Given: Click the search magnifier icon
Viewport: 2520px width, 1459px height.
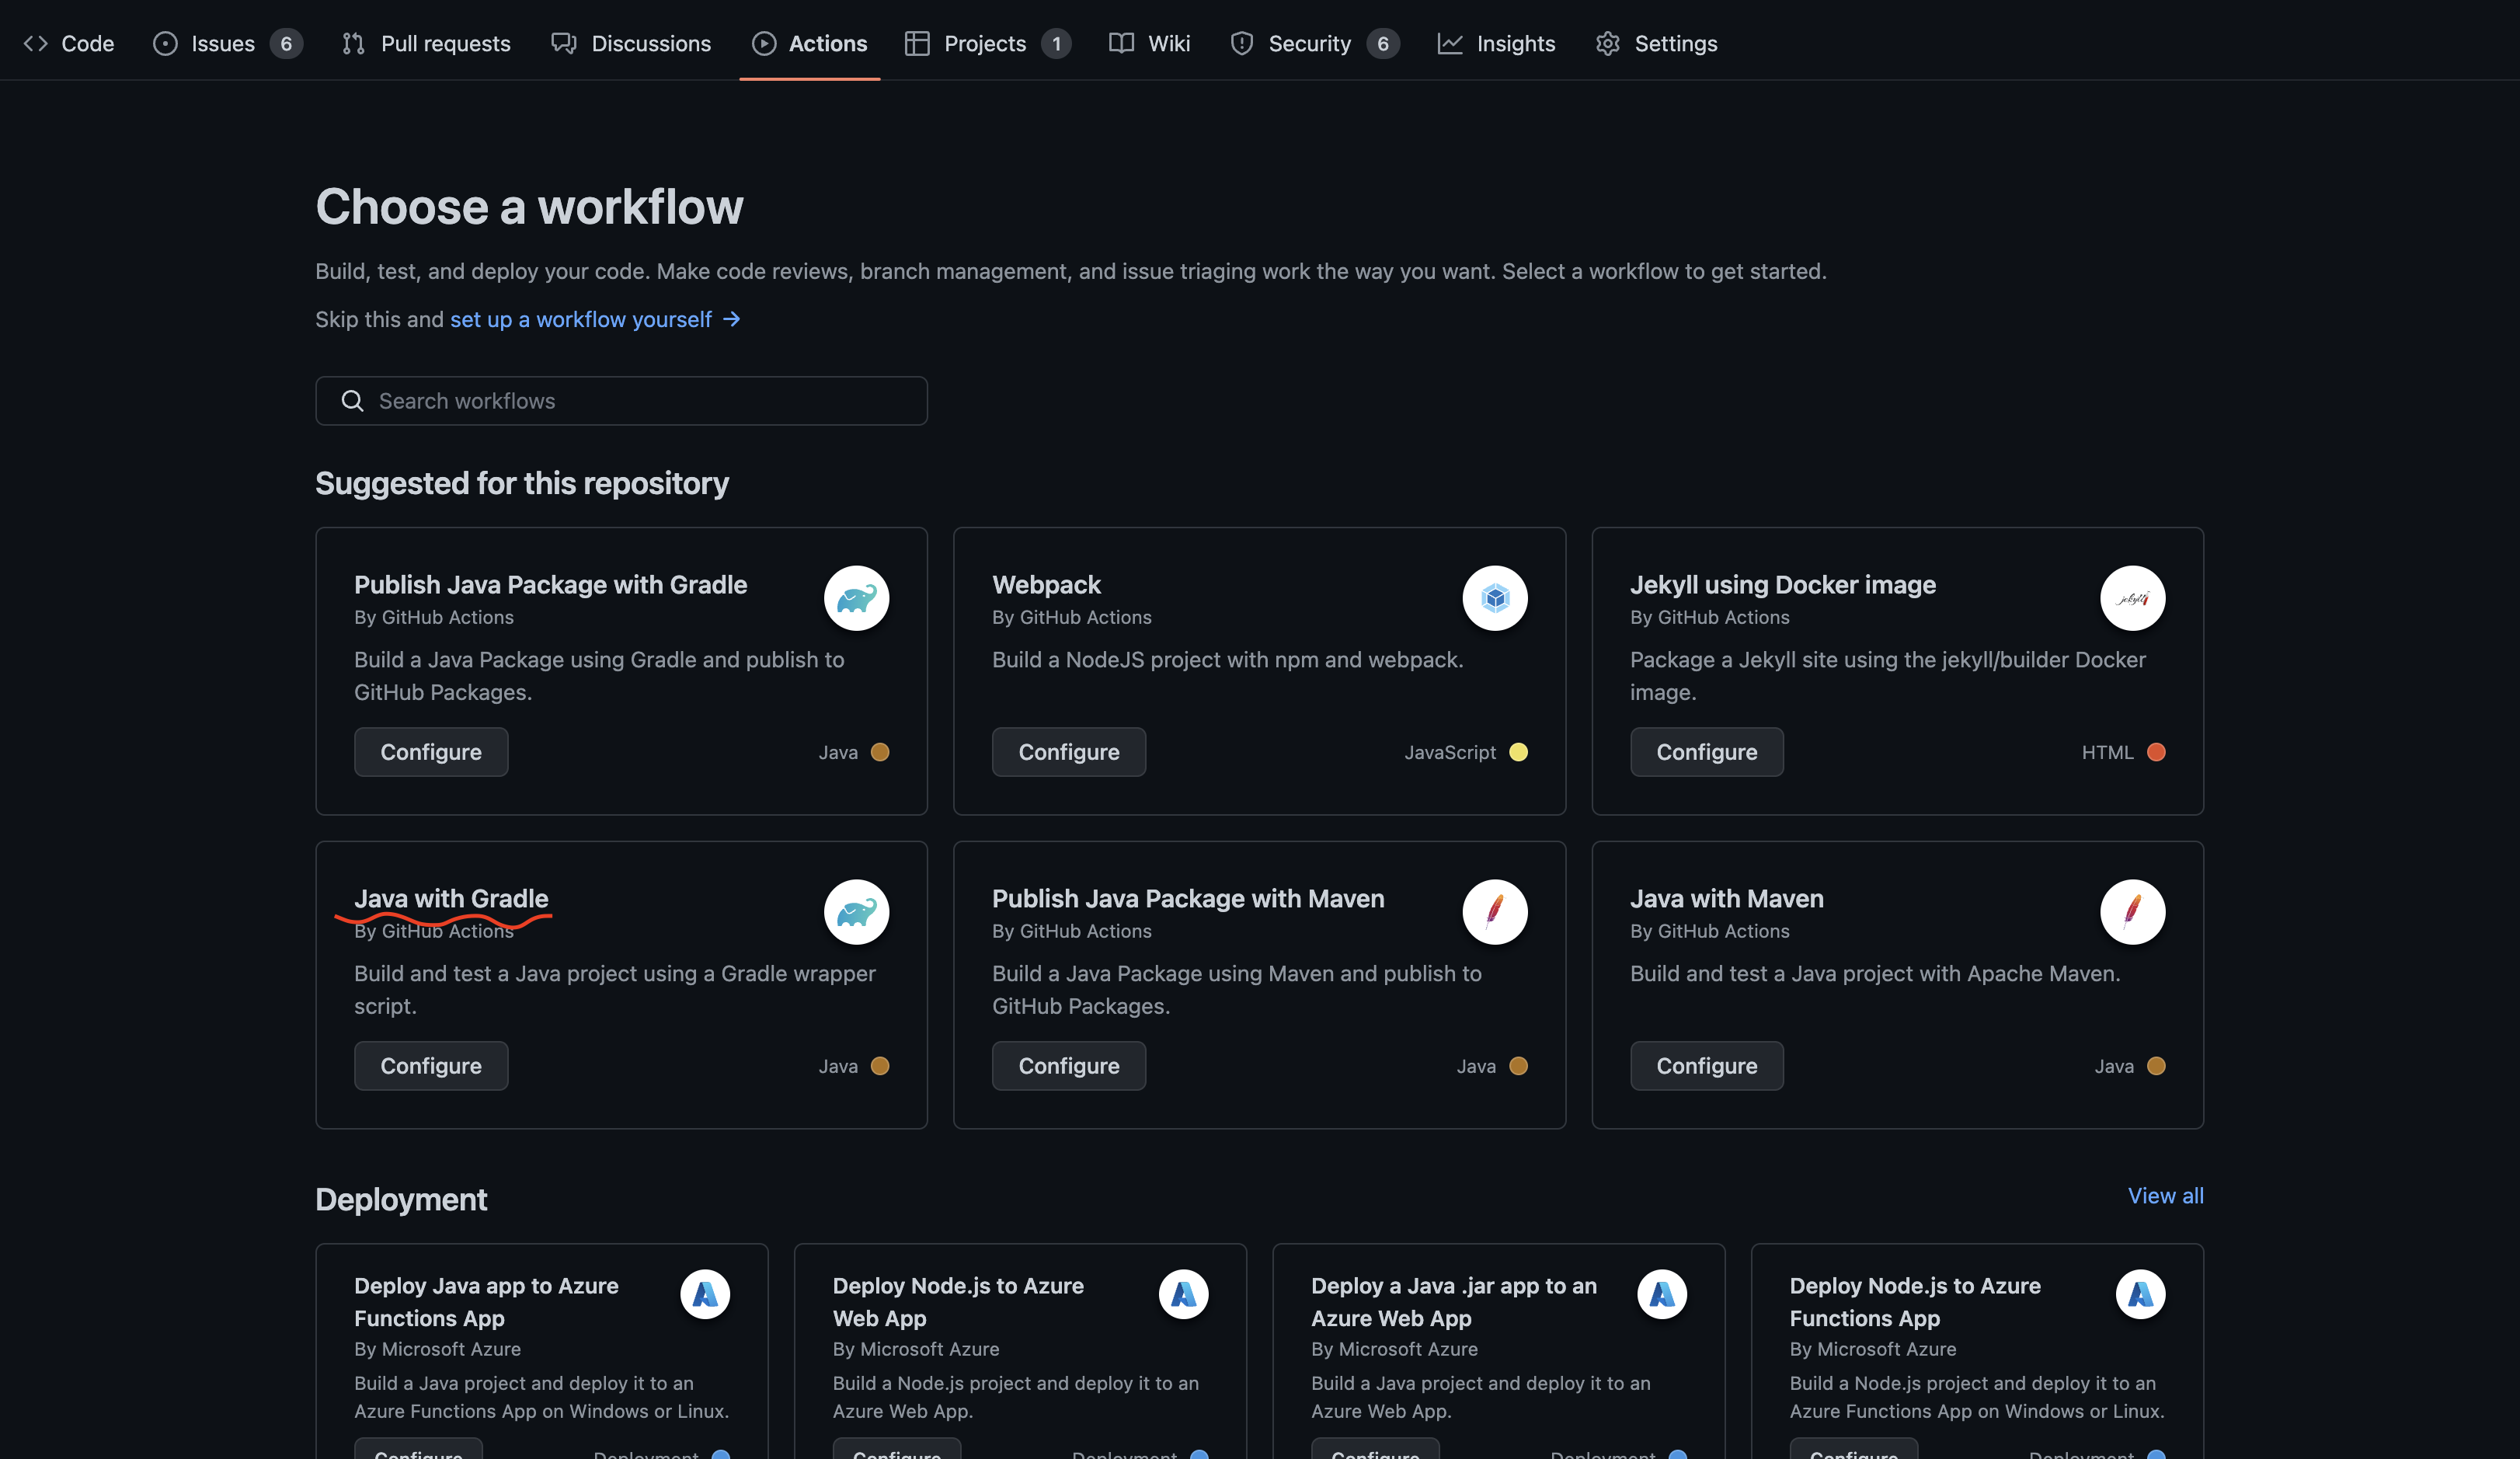Looking at the screenshot, I should click(352, 401).
